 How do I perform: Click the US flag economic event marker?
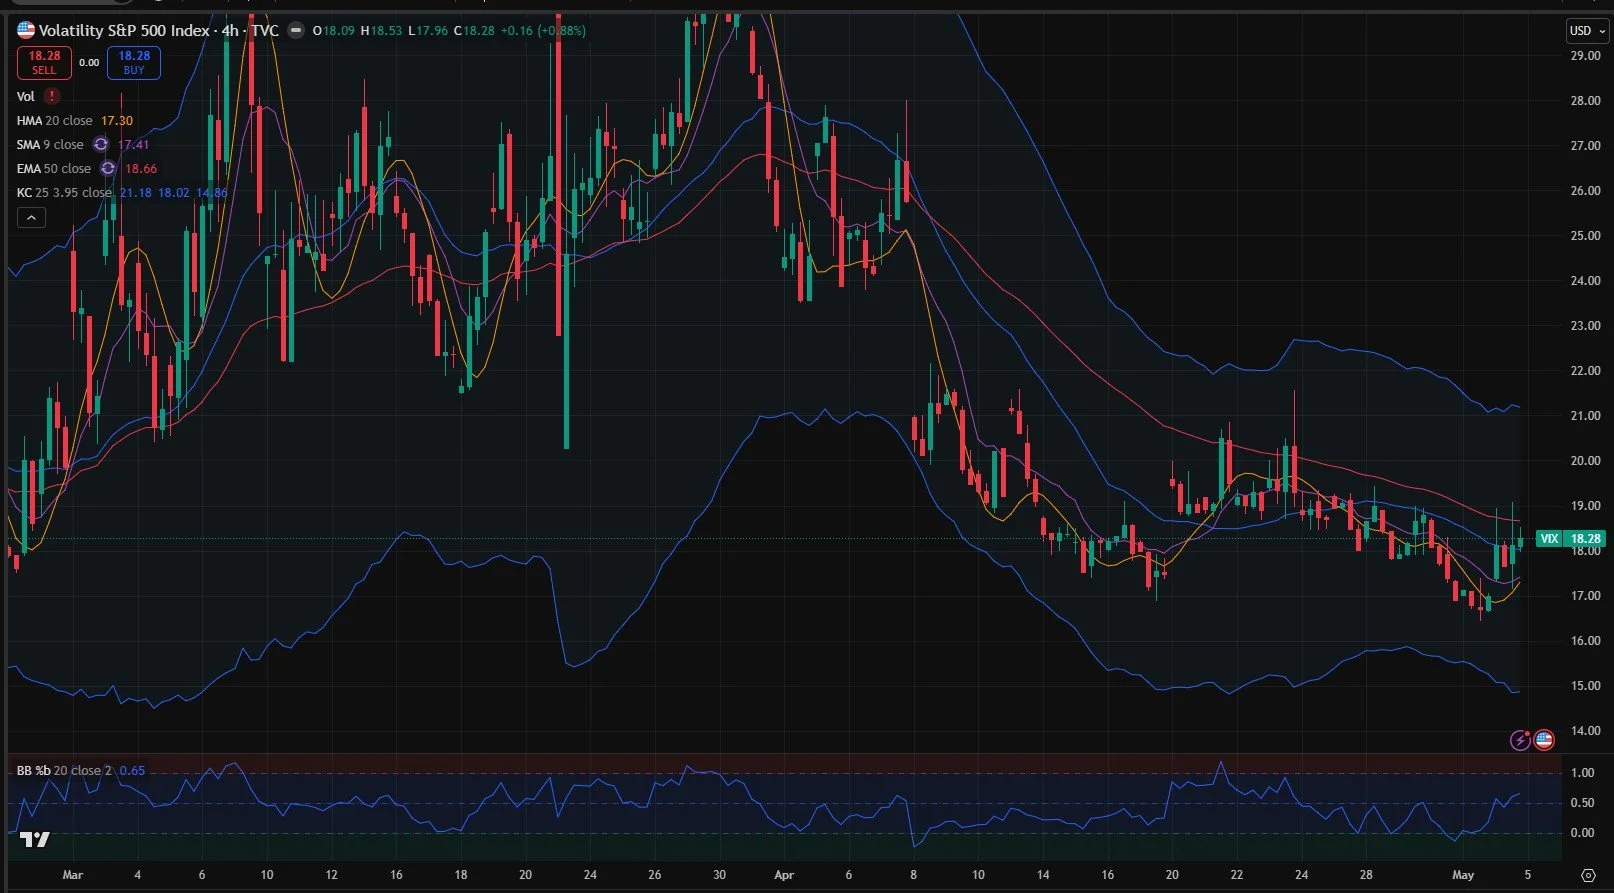[1544, 740]
